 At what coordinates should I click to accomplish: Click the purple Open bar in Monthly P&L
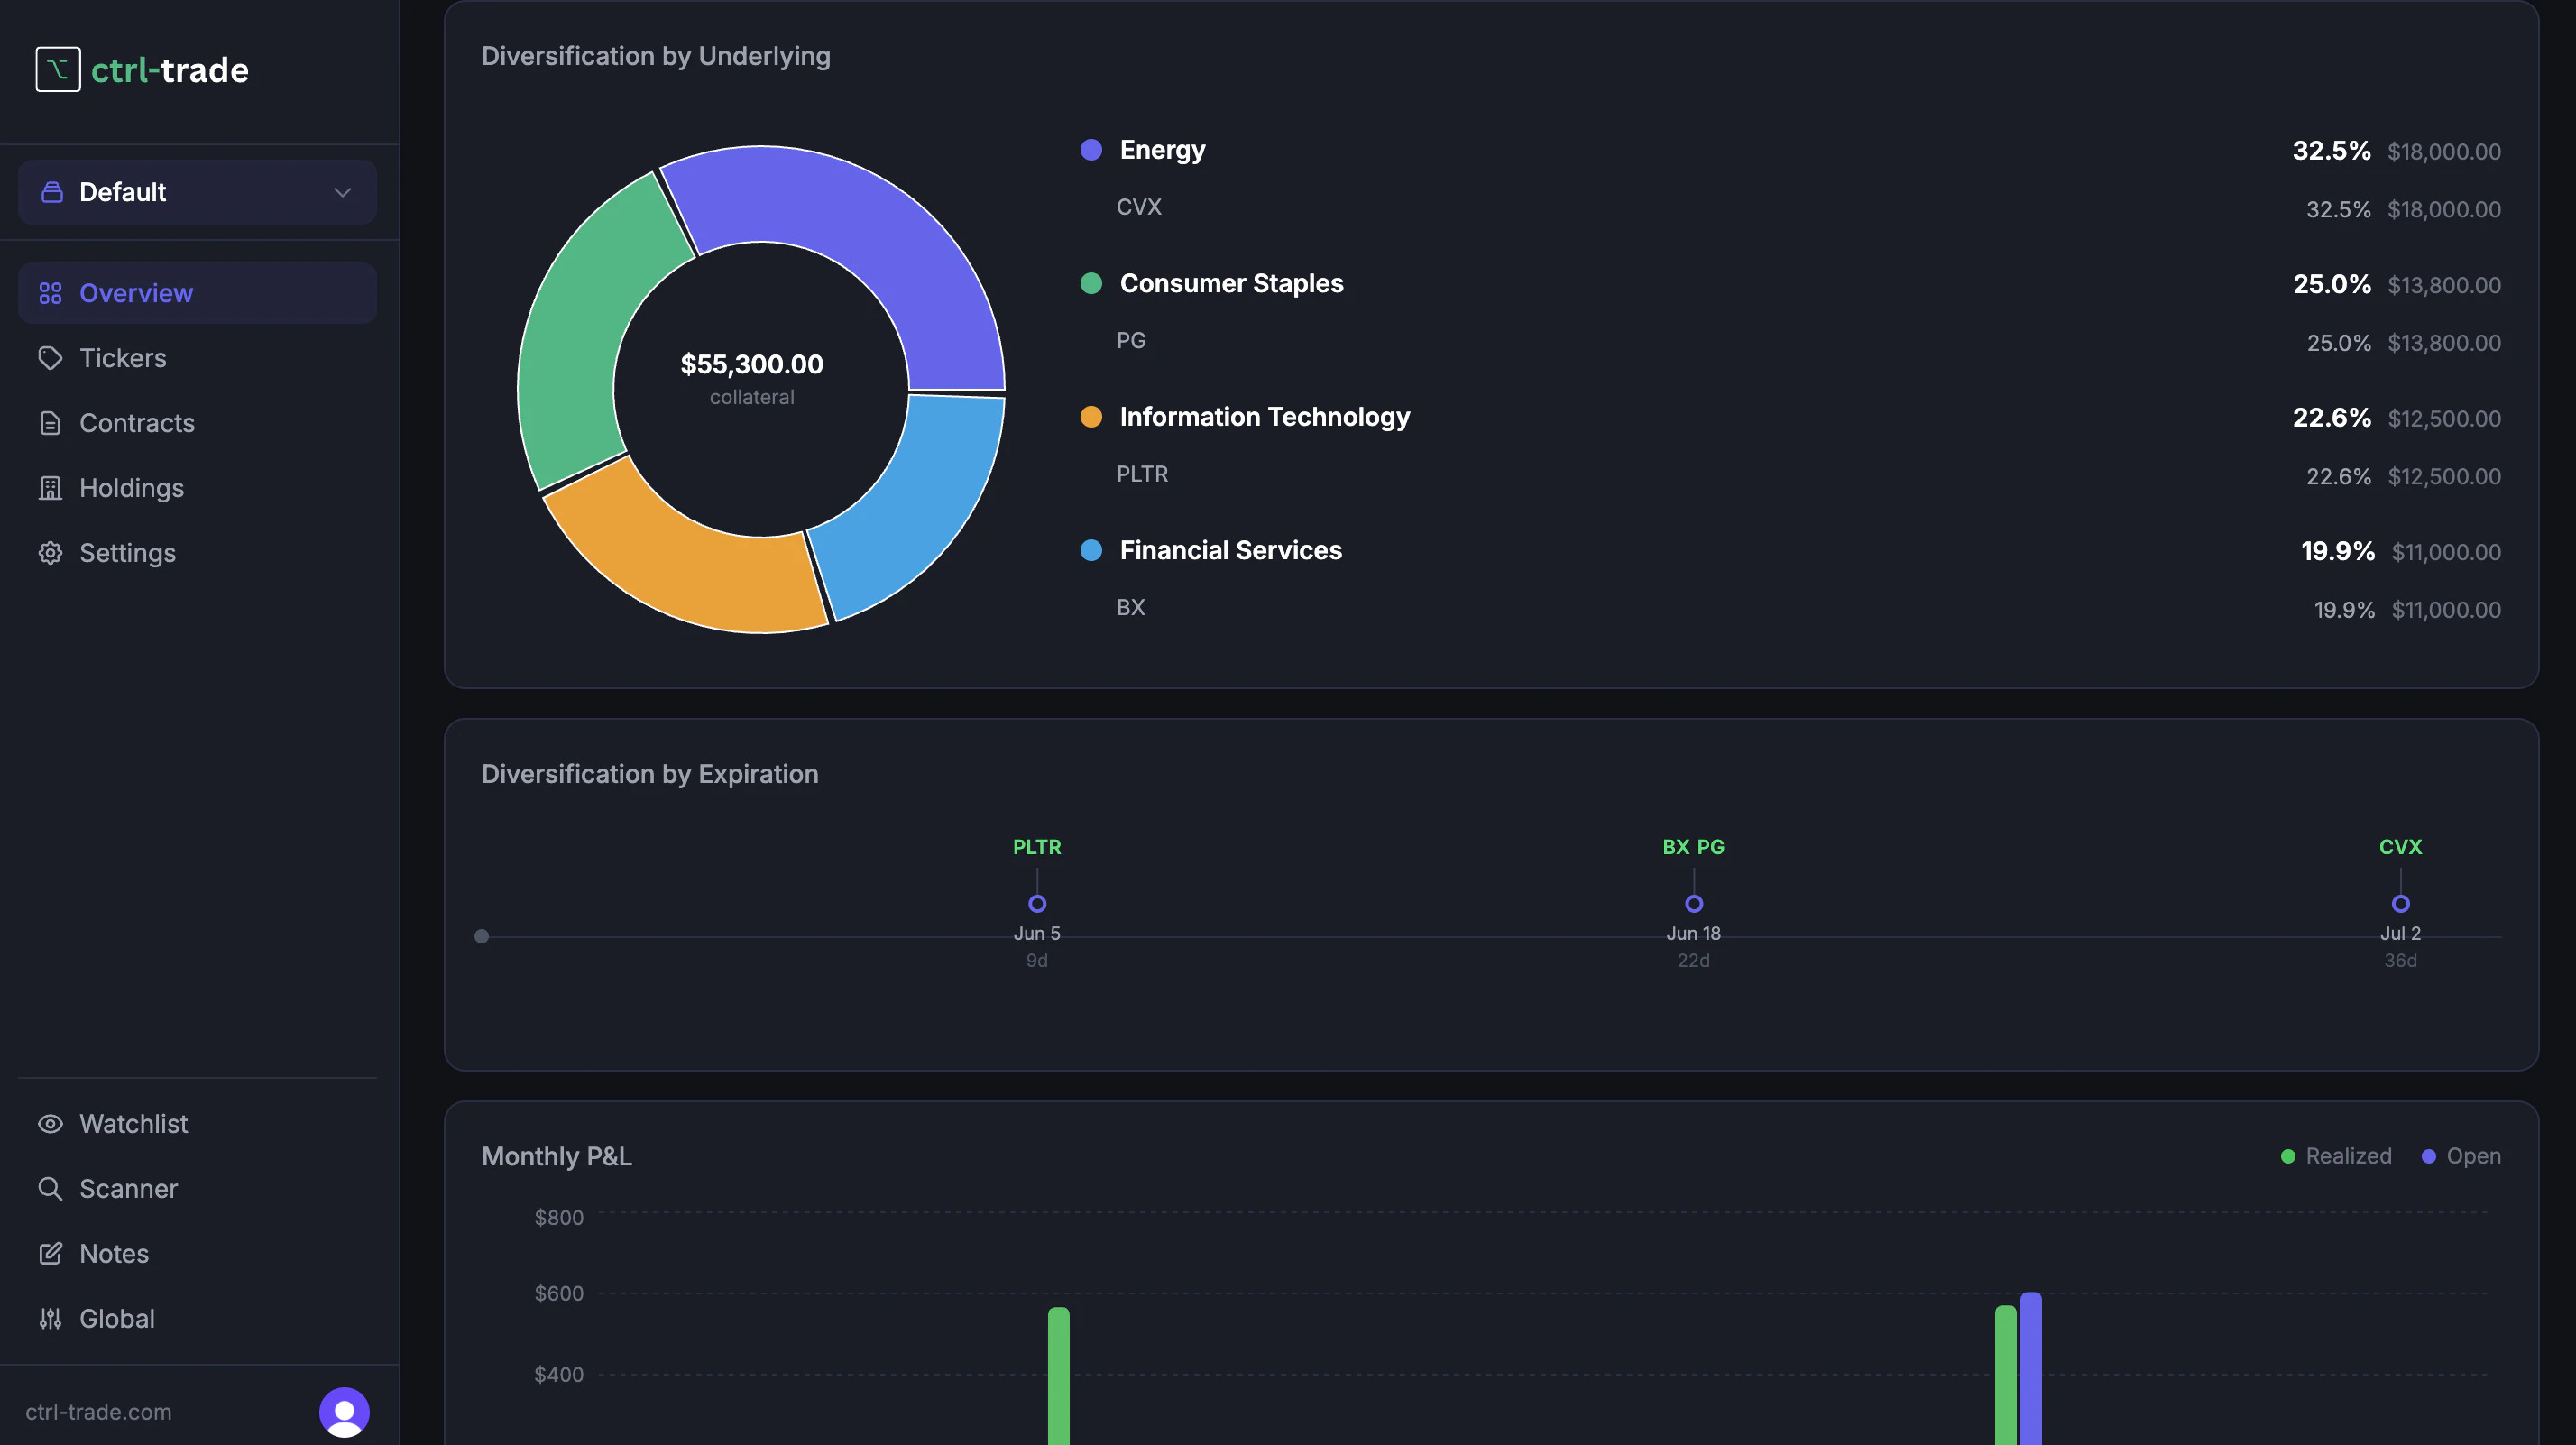[x=2031, y=1369]
